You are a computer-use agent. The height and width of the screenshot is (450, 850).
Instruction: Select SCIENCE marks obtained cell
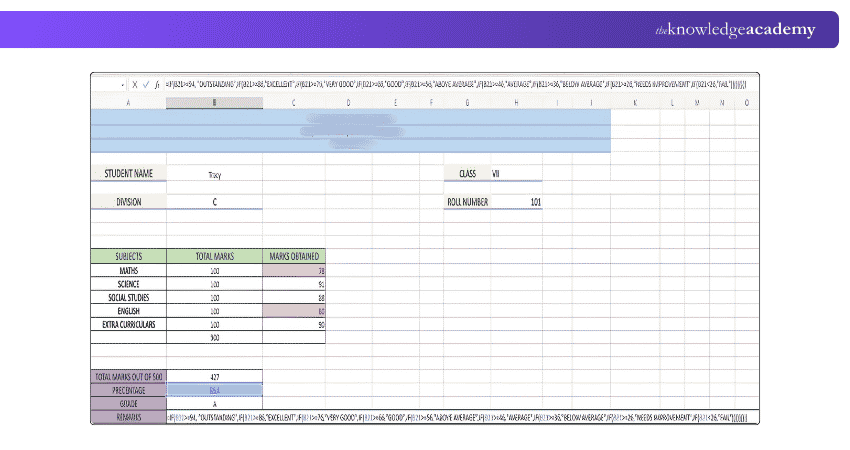[x=294, y=284]
